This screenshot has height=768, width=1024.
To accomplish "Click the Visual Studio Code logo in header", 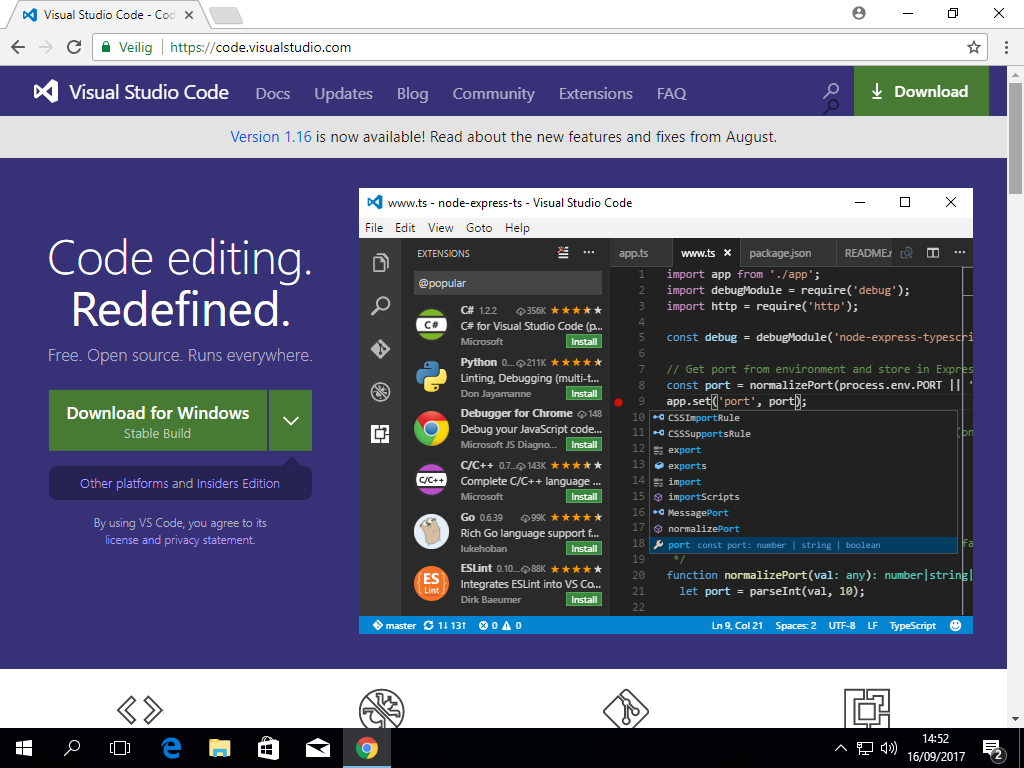I will (x=131, y=92).
